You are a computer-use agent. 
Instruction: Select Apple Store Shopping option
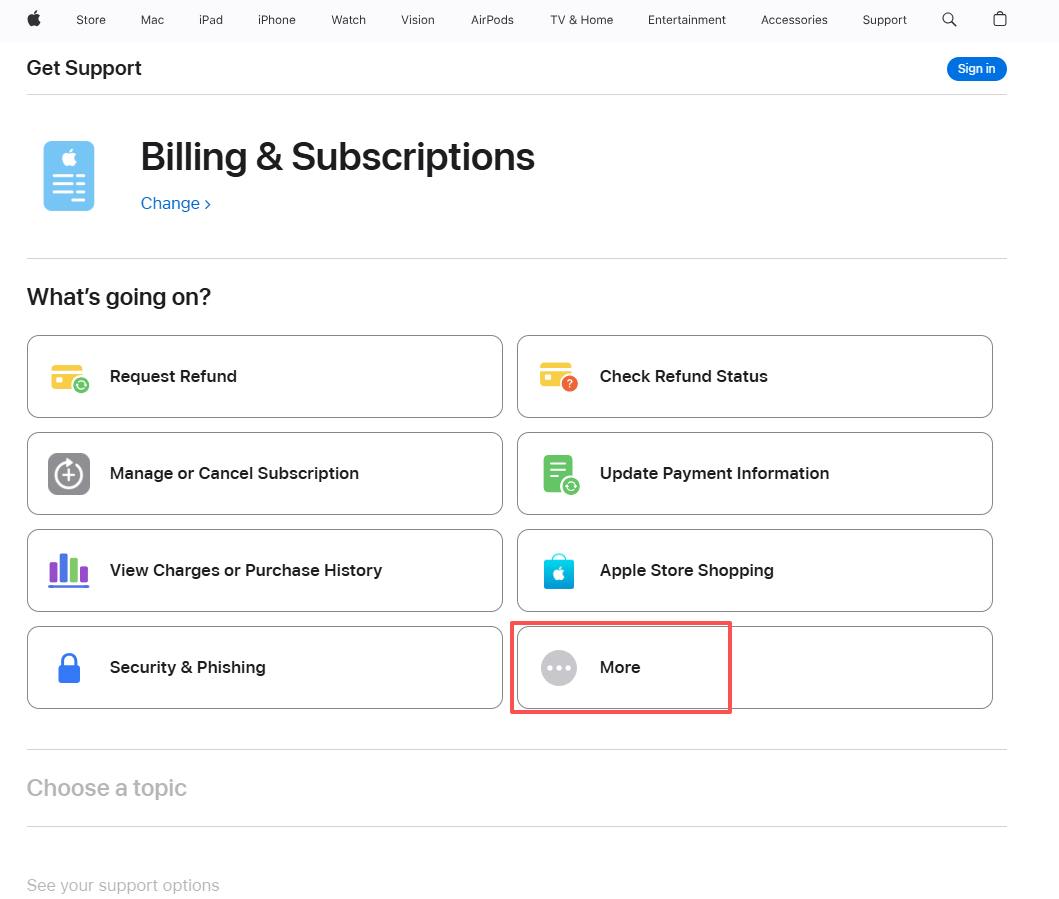[754, 571]
